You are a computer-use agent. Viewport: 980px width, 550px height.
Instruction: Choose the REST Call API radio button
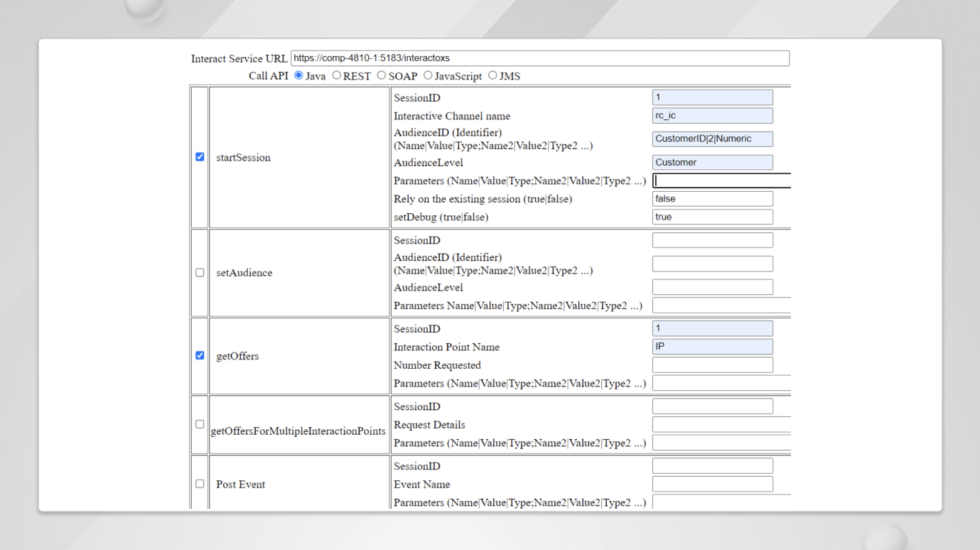click(336, 75)
